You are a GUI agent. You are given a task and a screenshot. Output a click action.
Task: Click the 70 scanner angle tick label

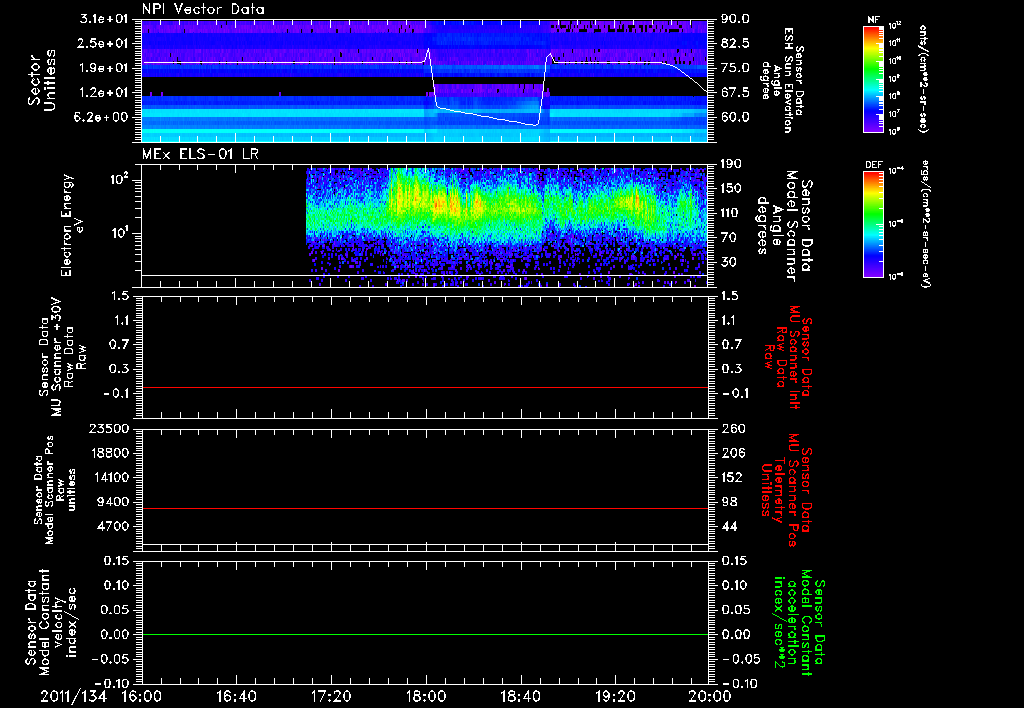tap(729, 238)
